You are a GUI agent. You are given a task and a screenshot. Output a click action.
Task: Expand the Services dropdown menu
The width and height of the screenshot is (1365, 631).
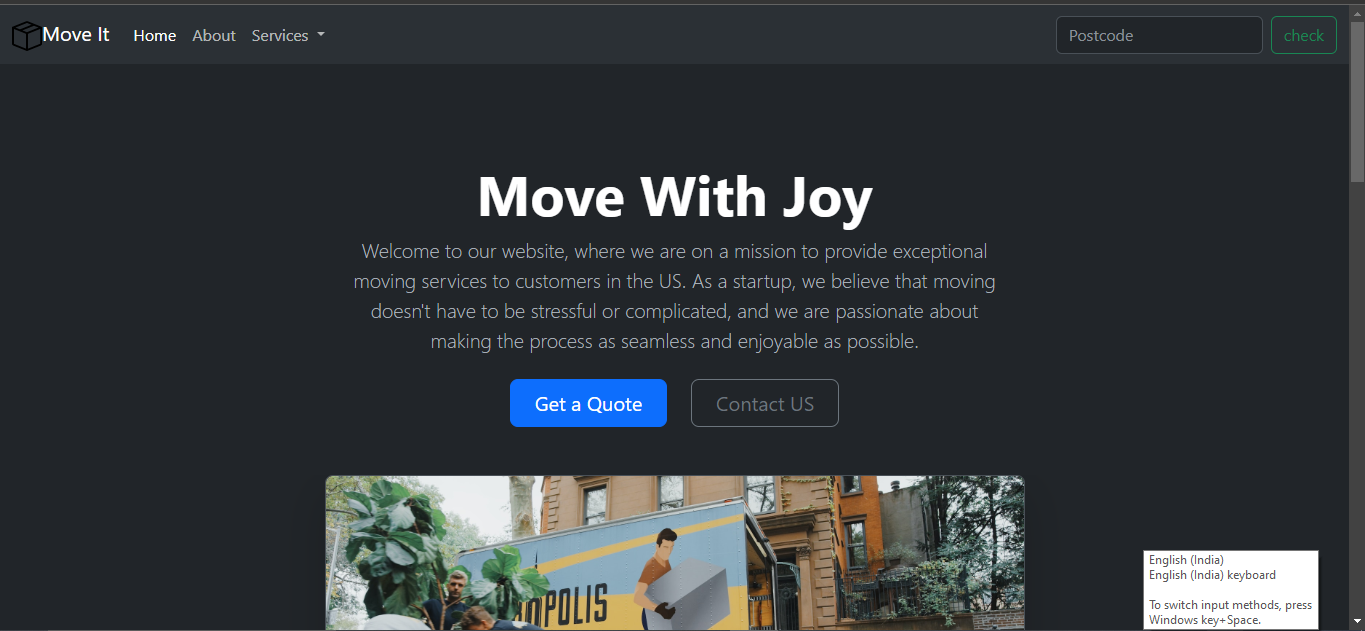(x=288, y=36)
